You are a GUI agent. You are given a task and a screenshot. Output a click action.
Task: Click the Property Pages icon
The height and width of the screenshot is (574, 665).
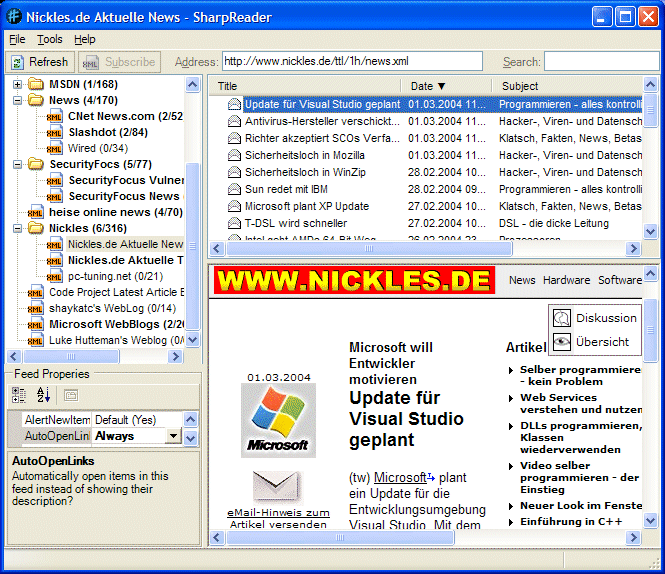(71, 395)
